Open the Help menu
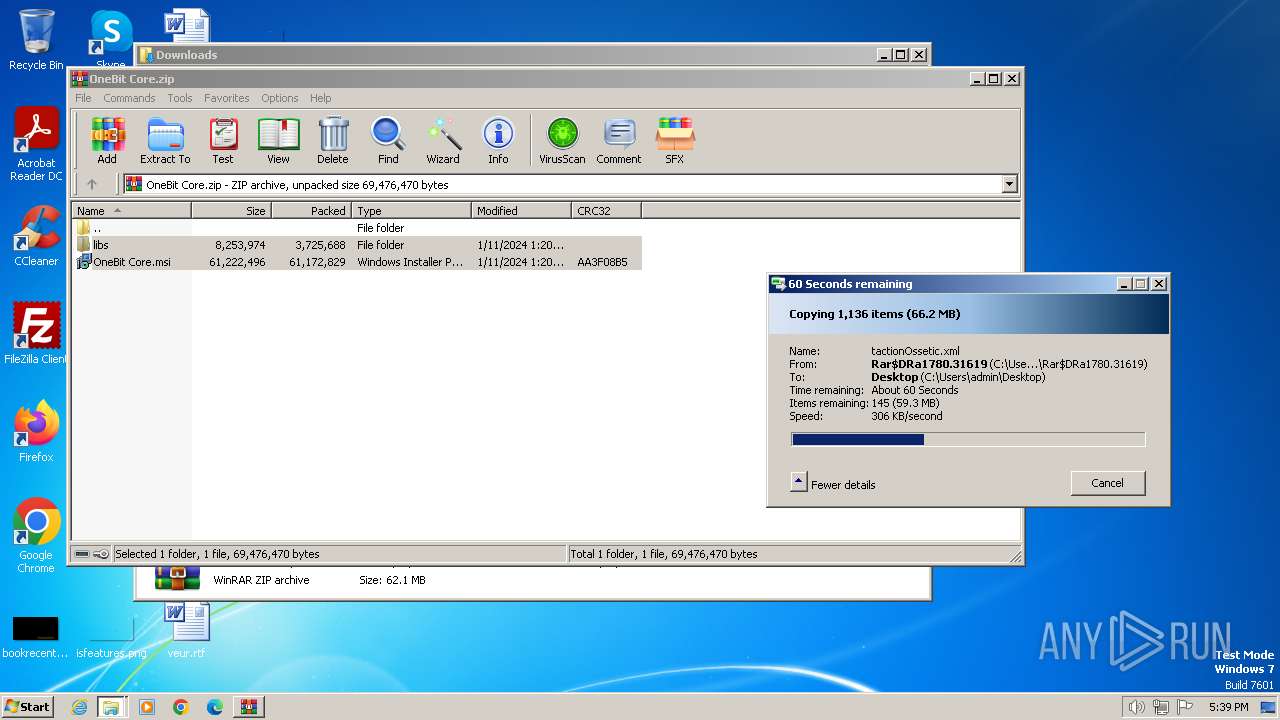The image size is (1280, 720). click(x=320, y=98)
